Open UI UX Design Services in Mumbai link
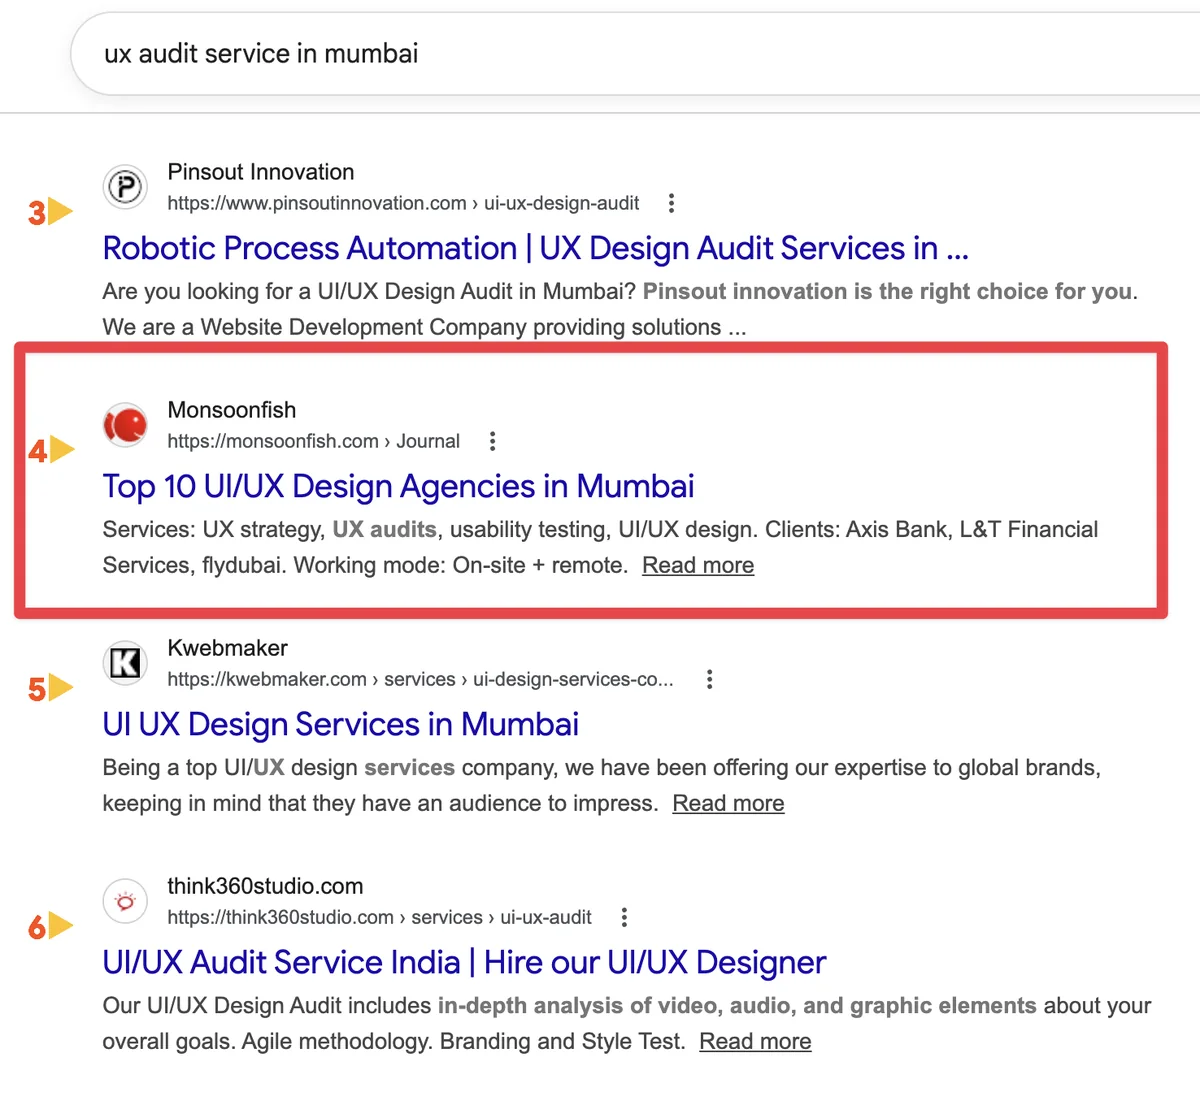This screenshot has width=1200, height=1105. (340, 724)
